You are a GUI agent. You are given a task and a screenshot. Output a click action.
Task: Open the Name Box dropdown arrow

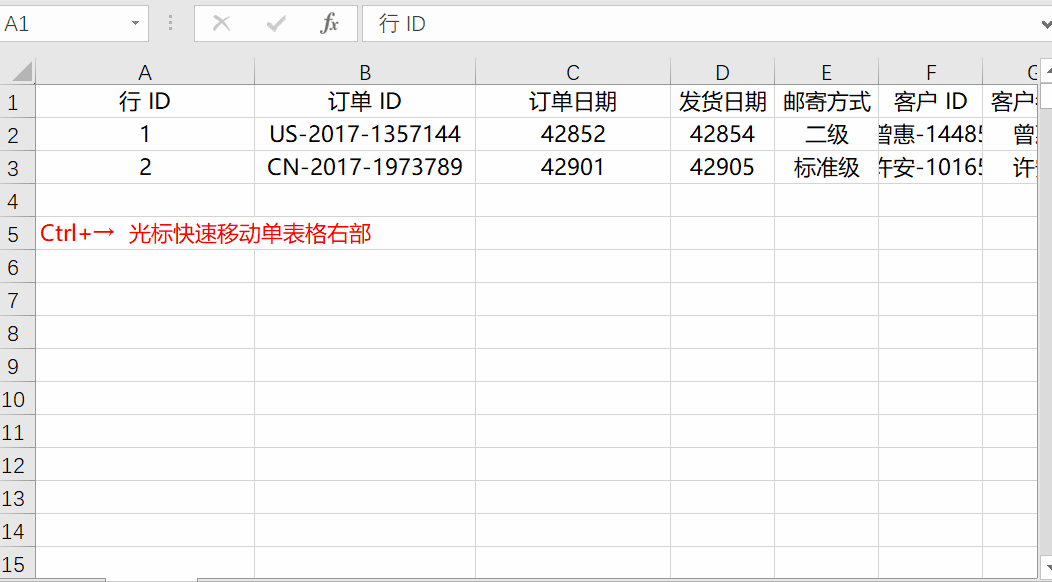135,23
